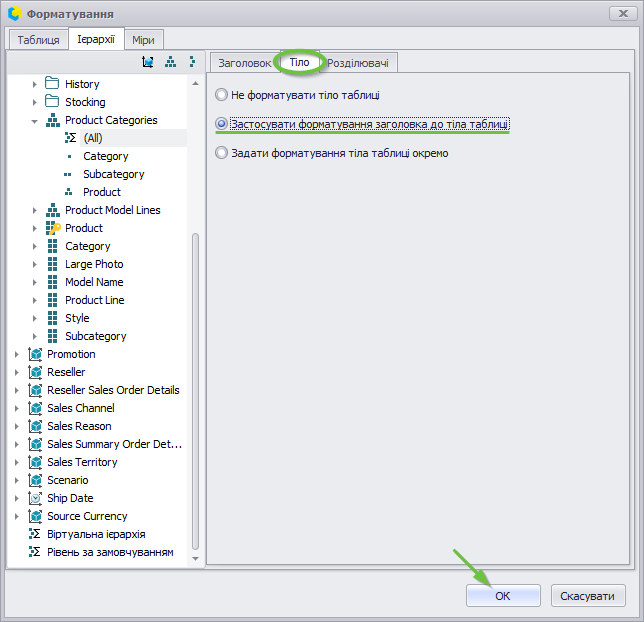644x622 pixels.
Task: Click the Ship Date clock dimension icon
Action: point(35,498)
